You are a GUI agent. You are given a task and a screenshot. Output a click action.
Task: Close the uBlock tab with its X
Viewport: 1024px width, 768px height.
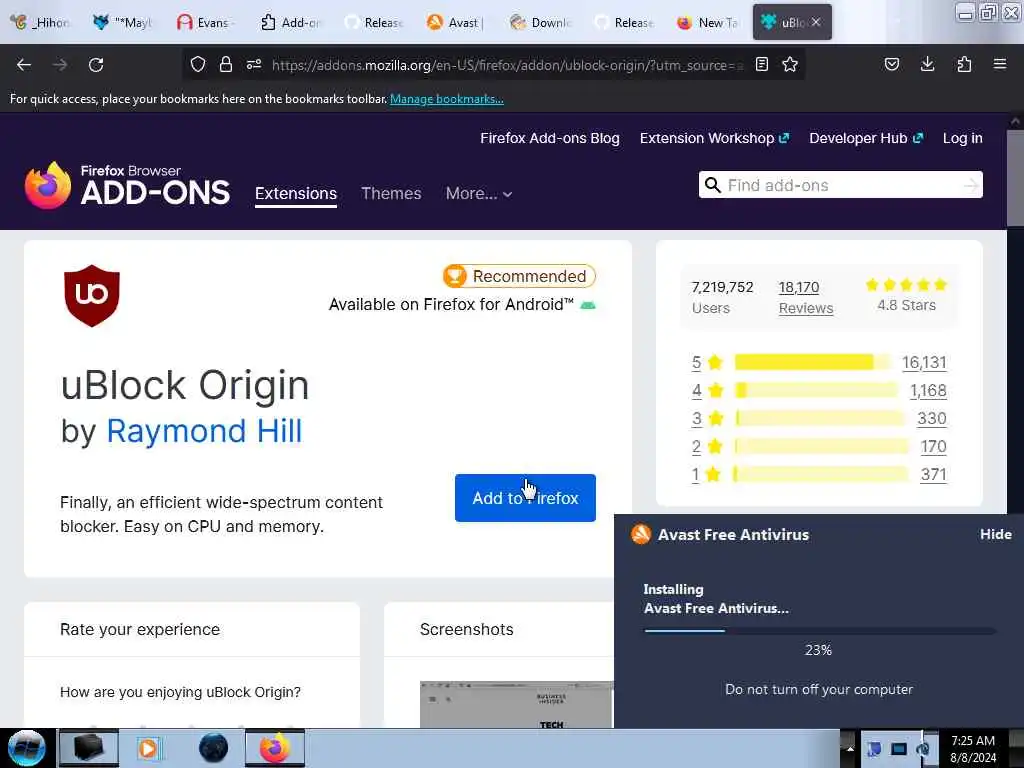point(816,22)
